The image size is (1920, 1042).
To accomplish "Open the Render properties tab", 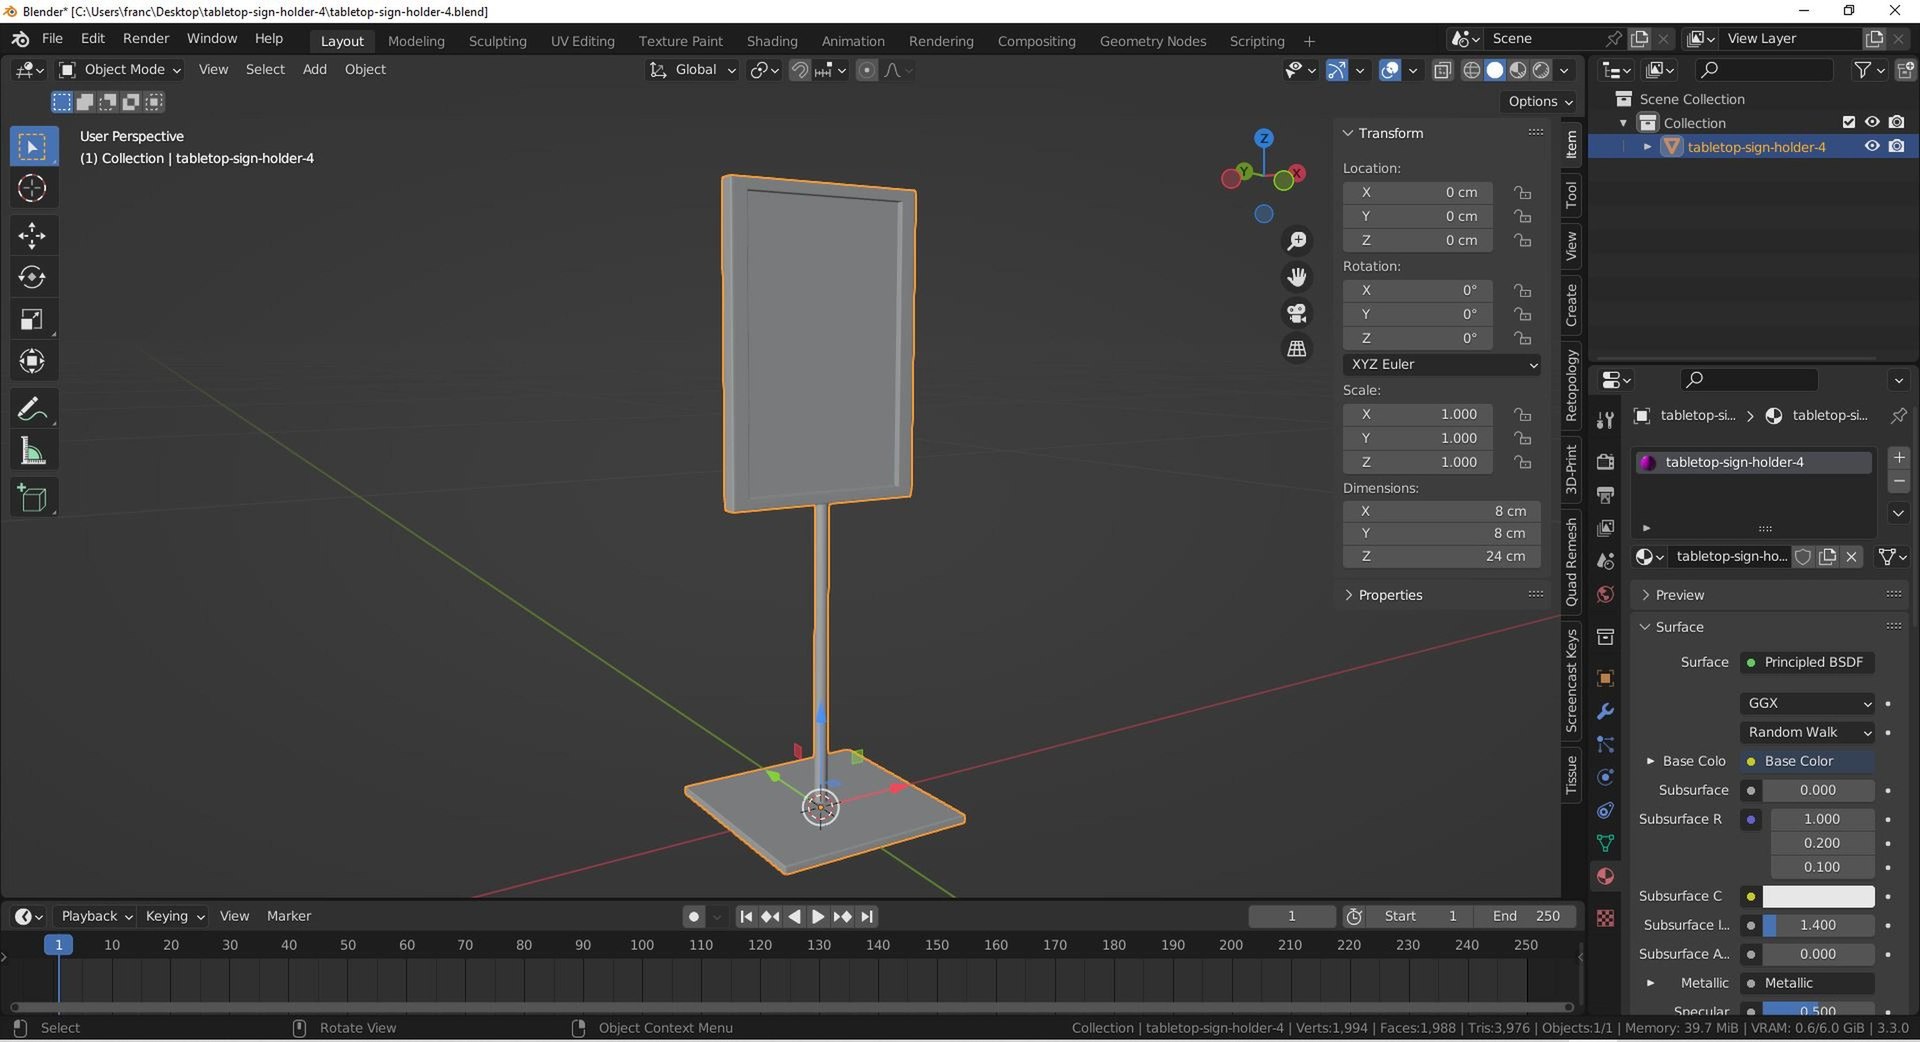I will point(1605,461).
